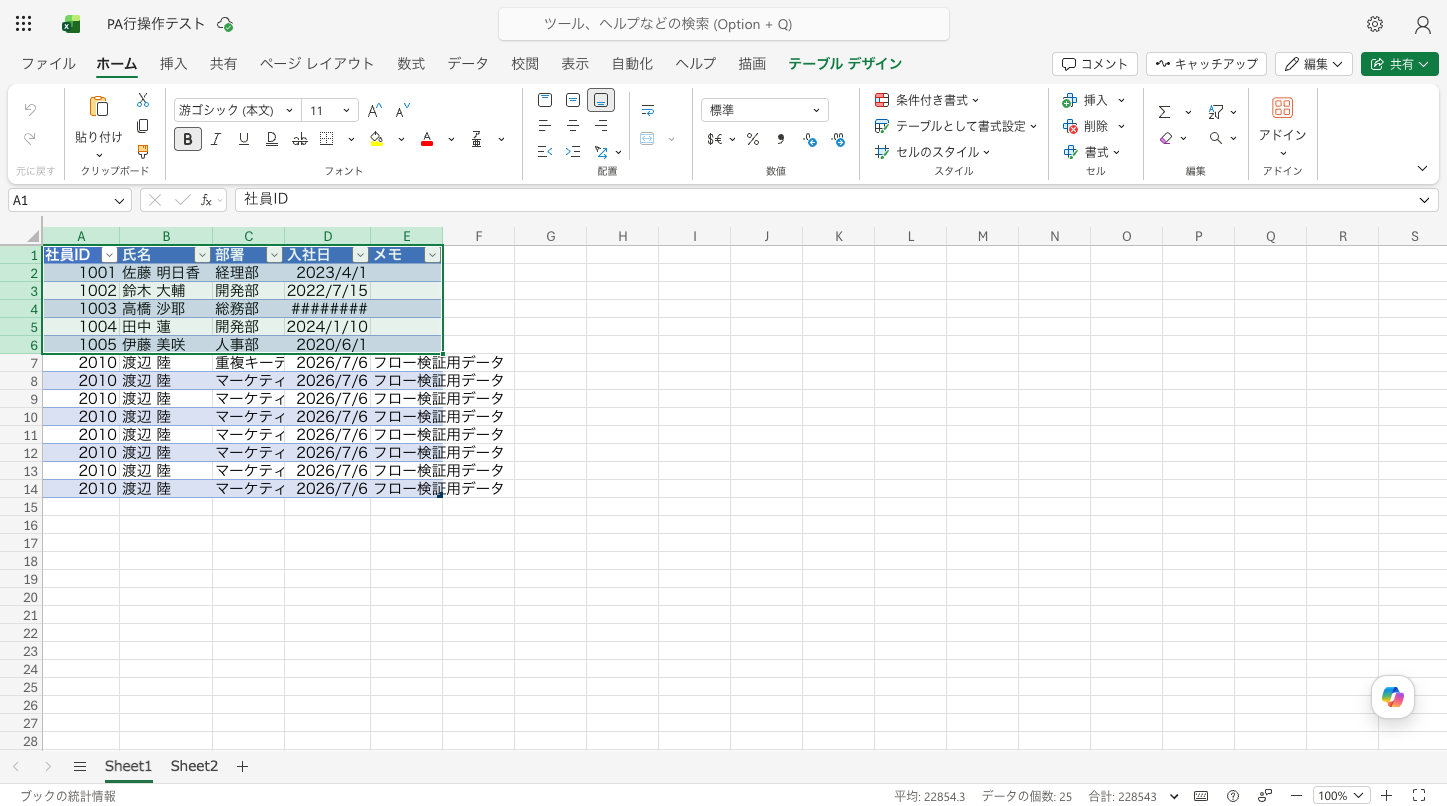The width and height of the screenshot is (1447, 806).
Task: Apply double underline formatting
Action: pos(271,139)
